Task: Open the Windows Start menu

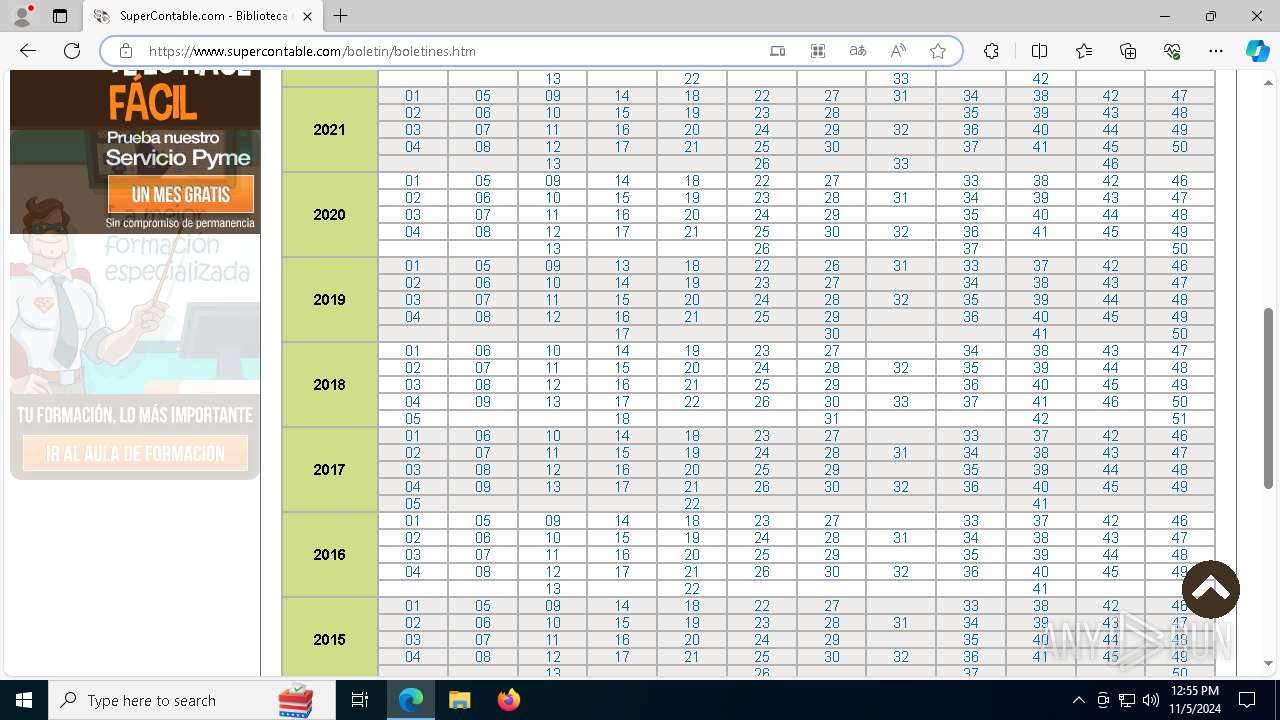Action: (x=24, y=700)
